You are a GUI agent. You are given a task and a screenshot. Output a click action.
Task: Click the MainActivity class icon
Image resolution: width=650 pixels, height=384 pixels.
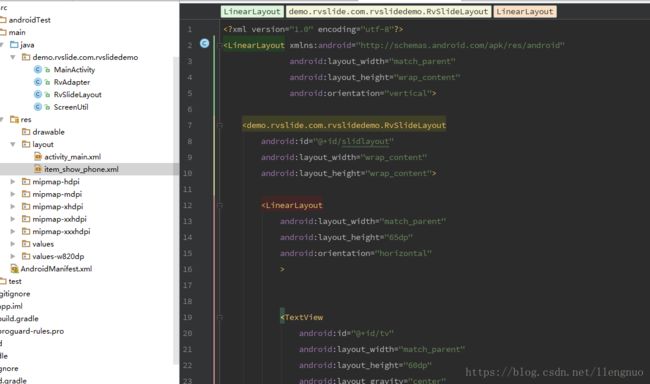point(38,70)
